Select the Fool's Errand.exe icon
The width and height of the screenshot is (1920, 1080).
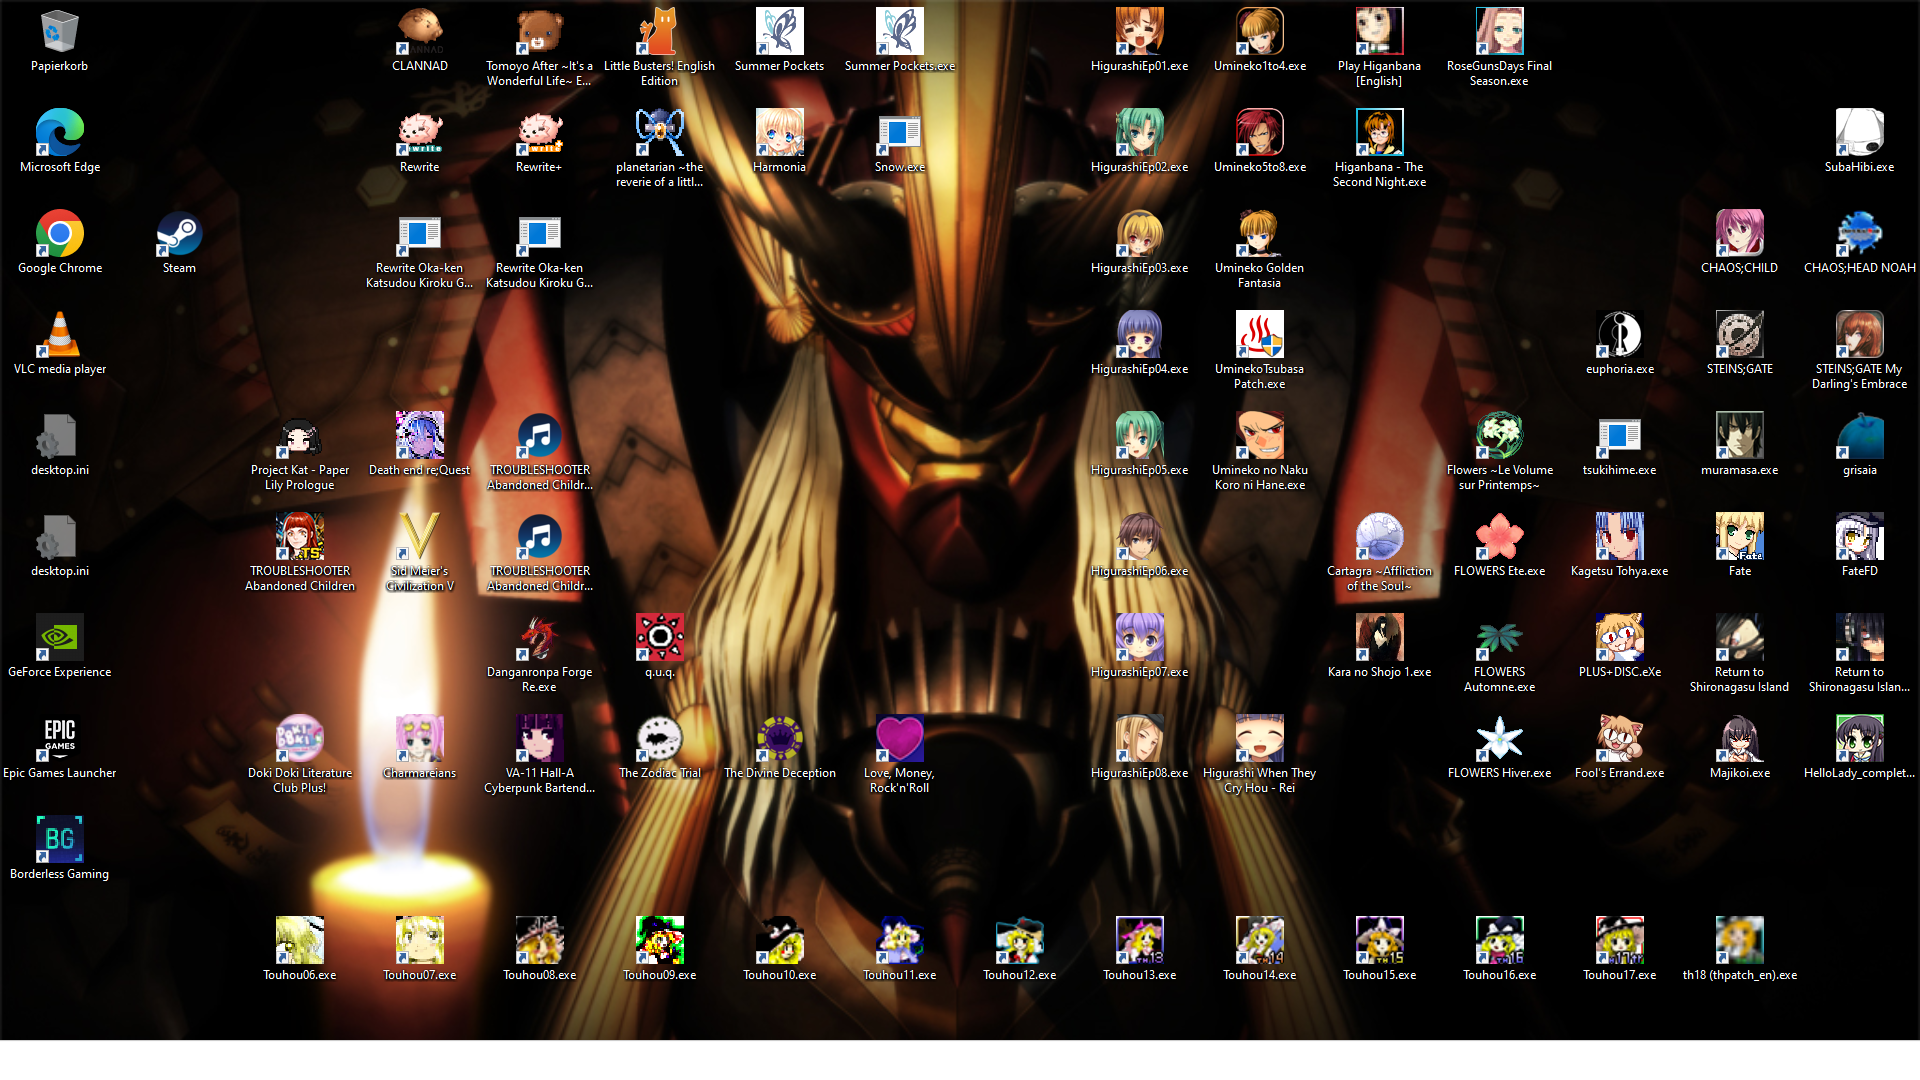click(x=1619, y=739)
